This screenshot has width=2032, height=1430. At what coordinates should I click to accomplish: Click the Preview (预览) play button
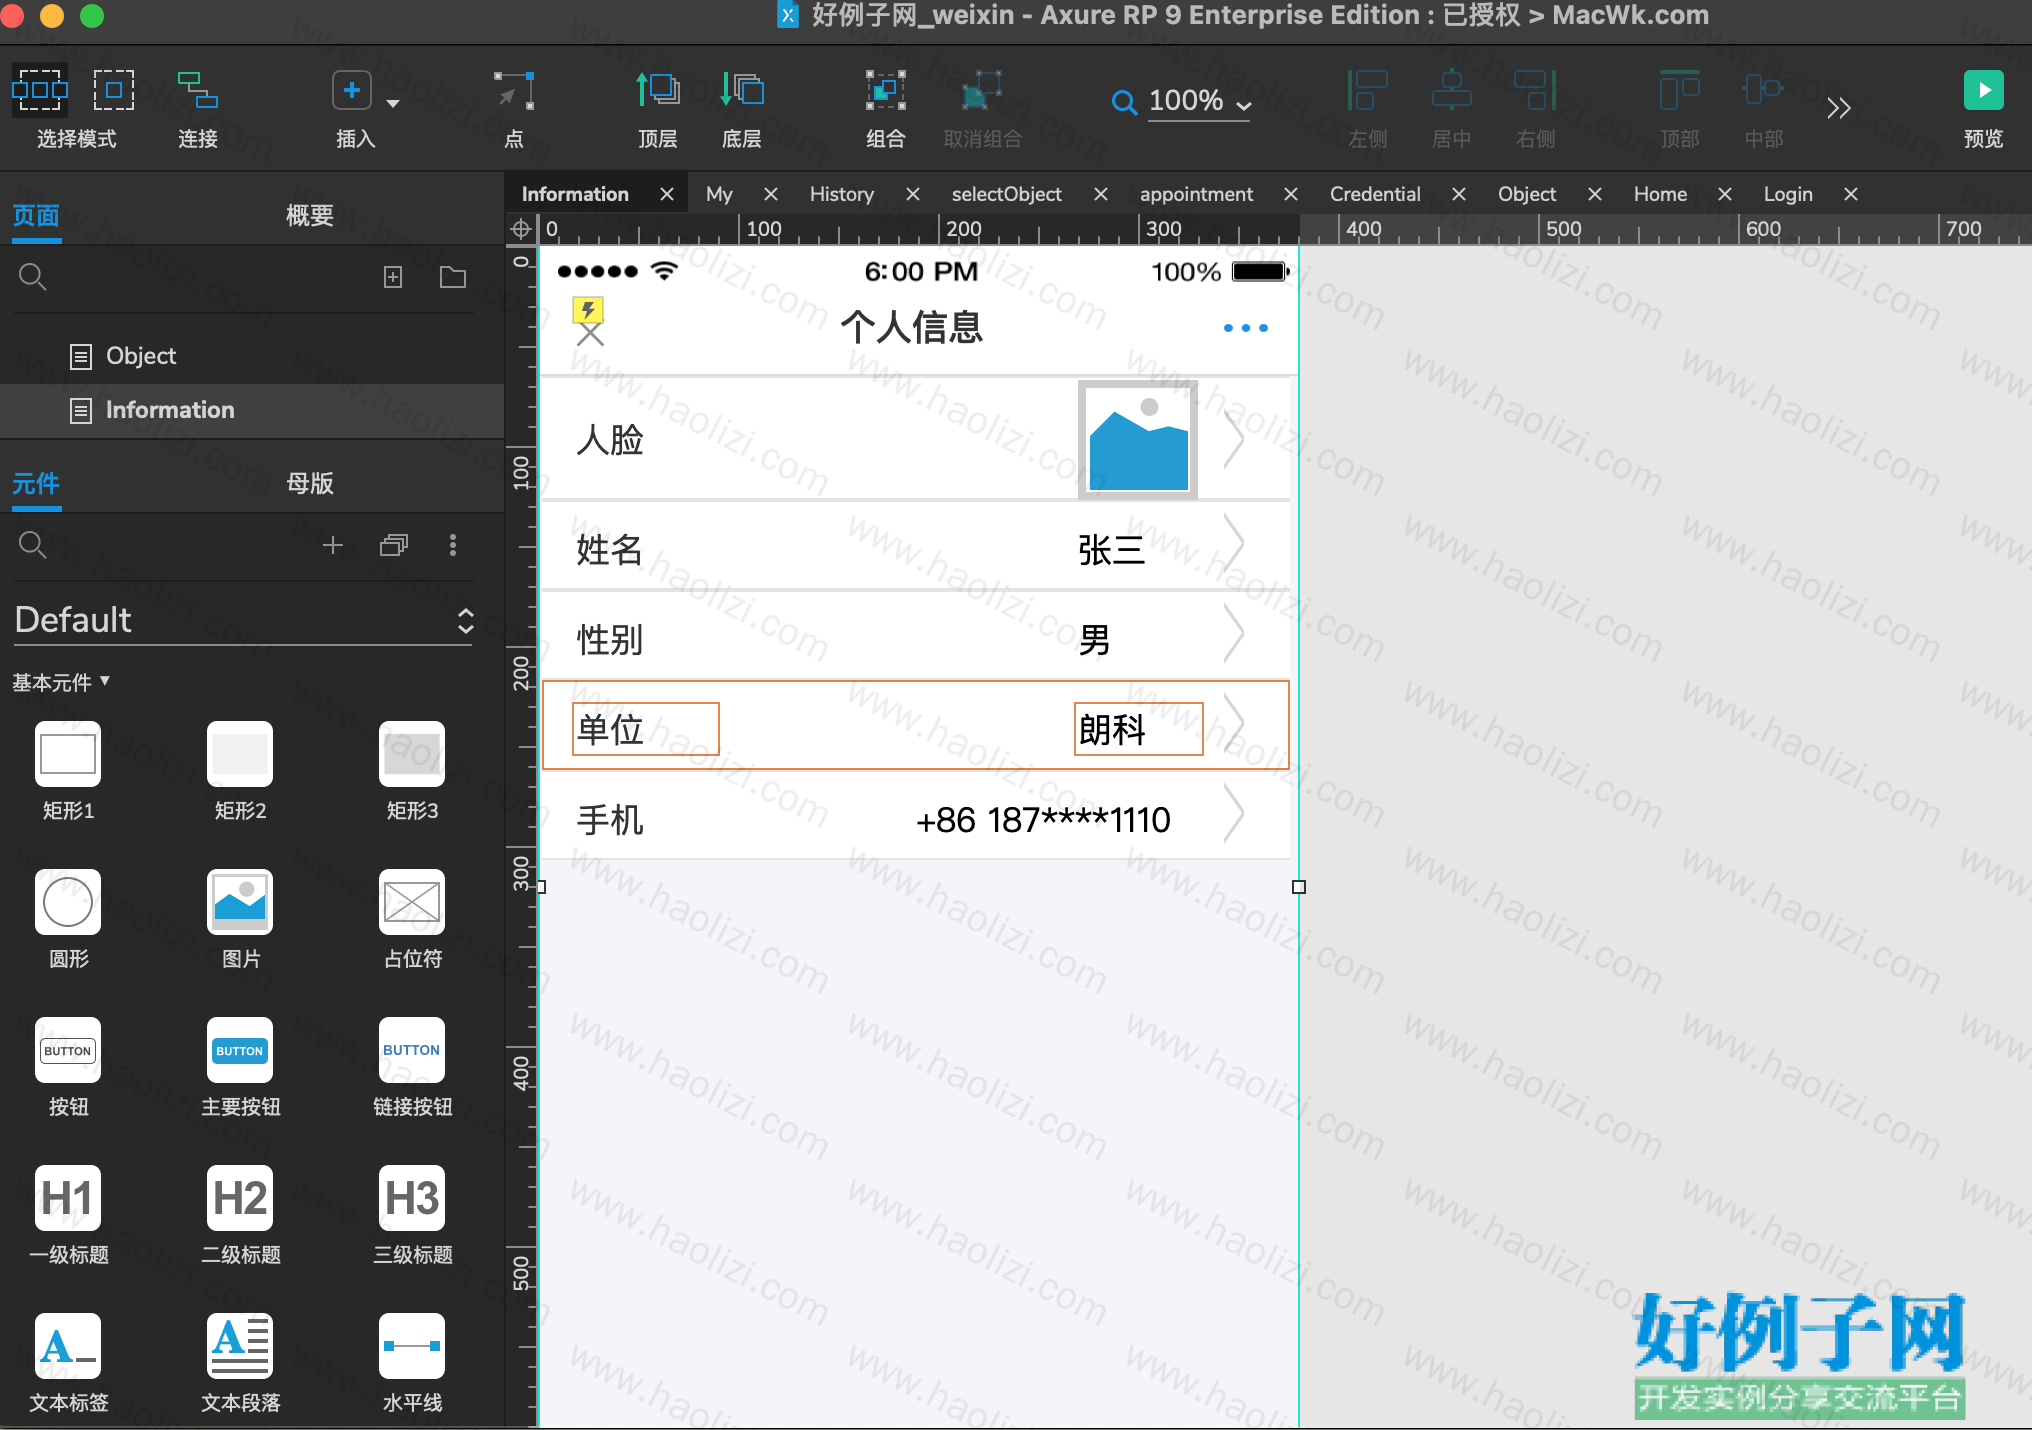tap(1983, 90)
